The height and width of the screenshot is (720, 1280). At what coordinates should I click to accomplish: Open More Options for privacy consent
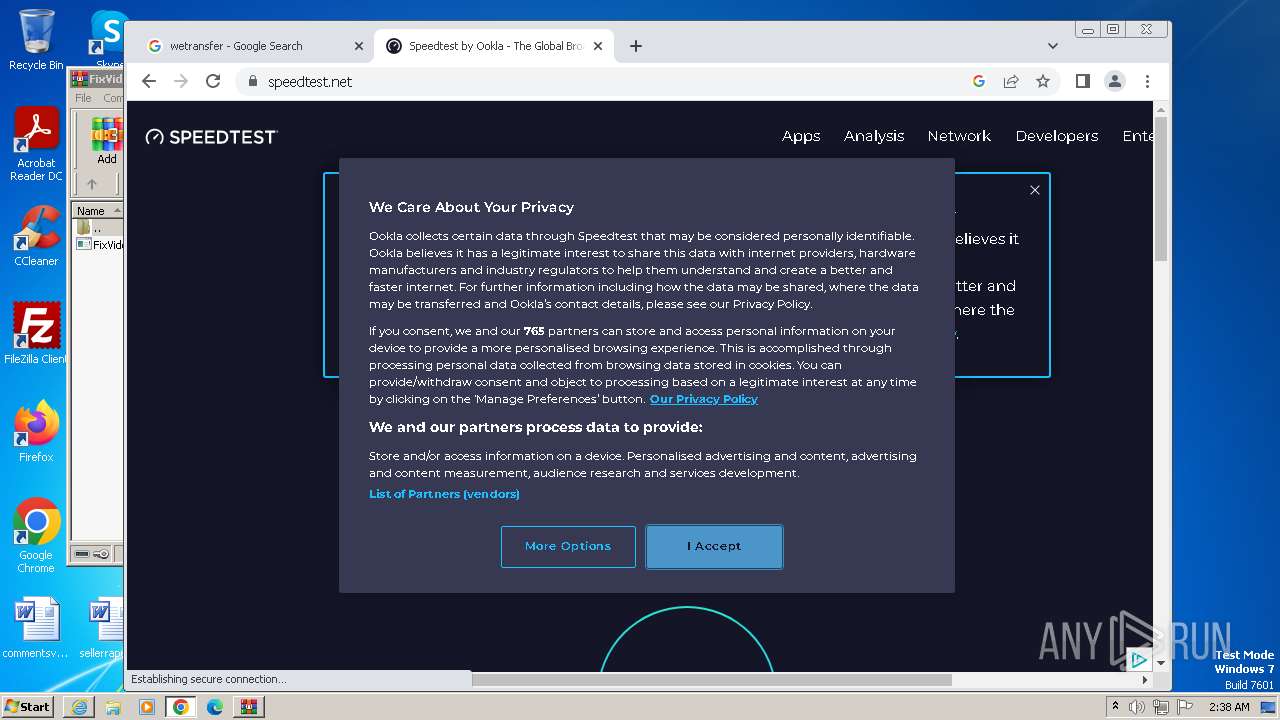[x=568, y=546]
